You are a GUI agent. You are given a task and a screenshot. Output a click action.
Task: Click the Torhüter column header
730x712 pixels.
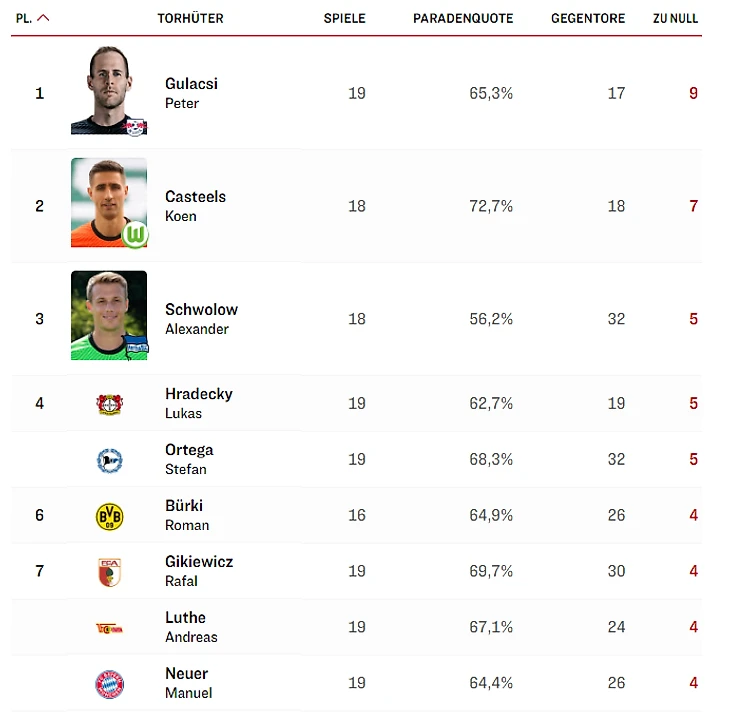[190, 19]
